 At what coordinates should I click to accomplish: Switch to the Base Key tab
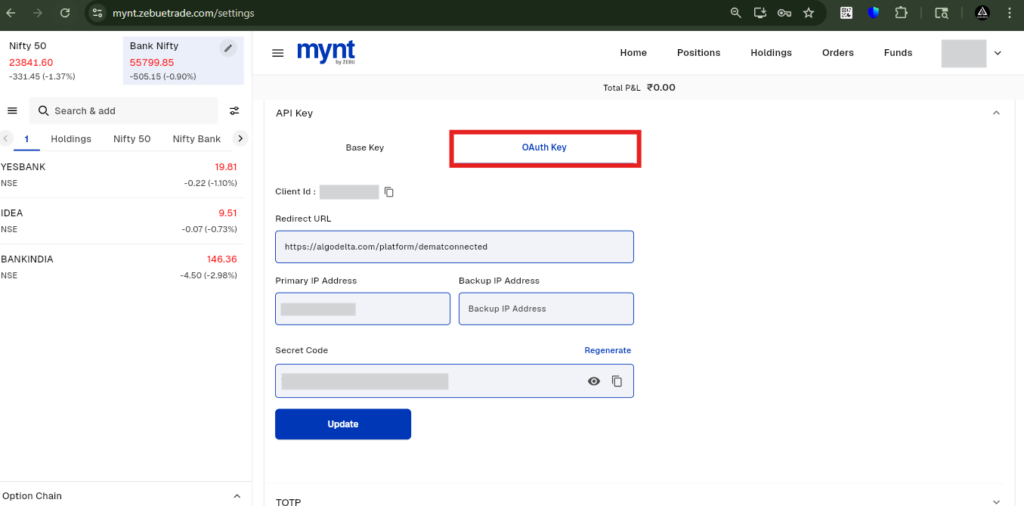[365, 148]
